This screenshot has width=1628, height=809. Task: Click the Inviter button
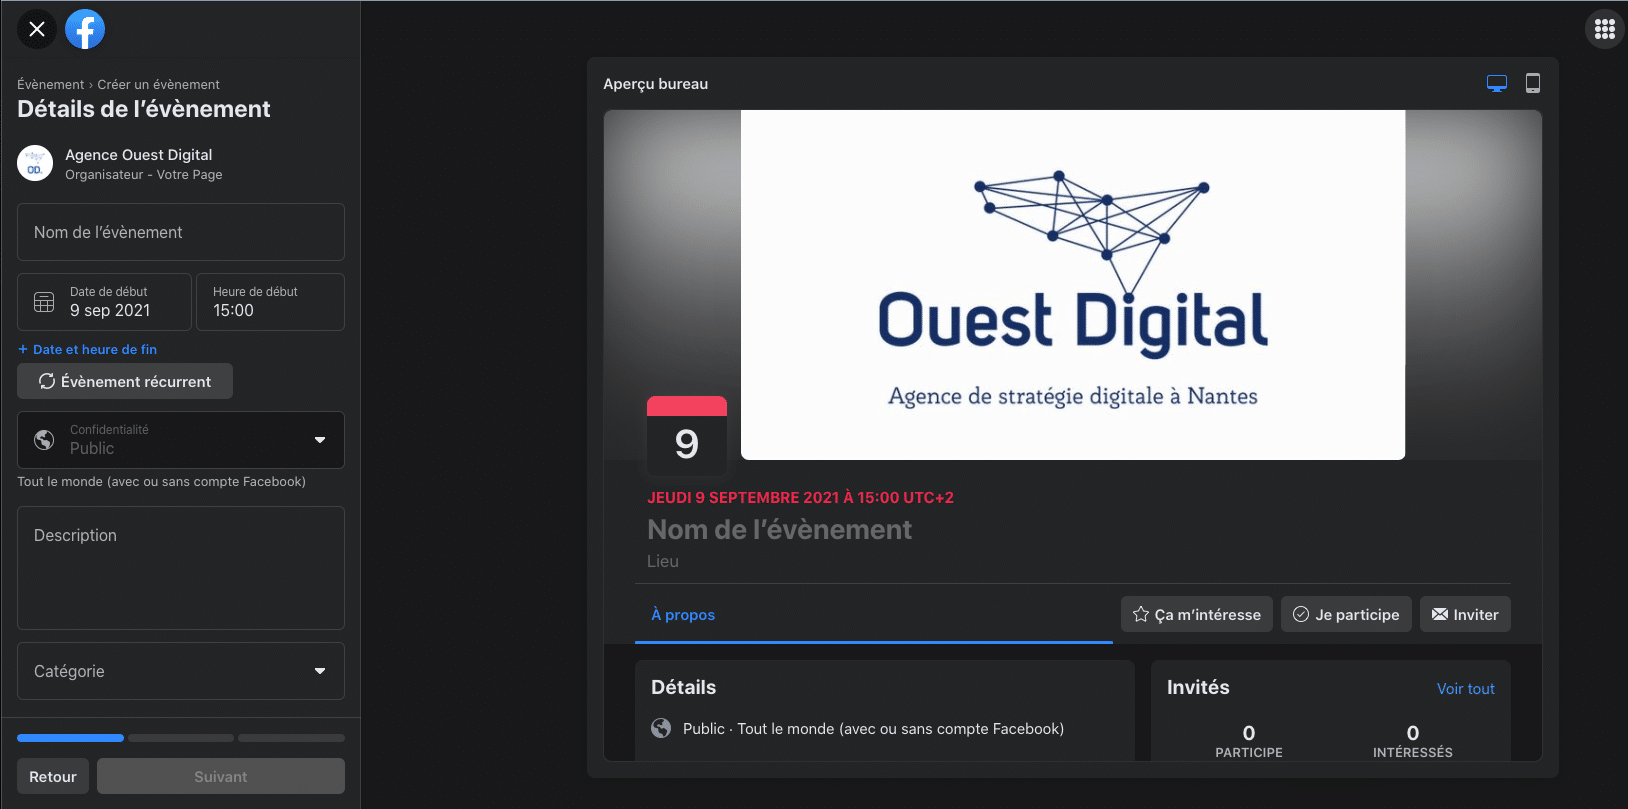pyautogui.click(x=1465, y=614)
